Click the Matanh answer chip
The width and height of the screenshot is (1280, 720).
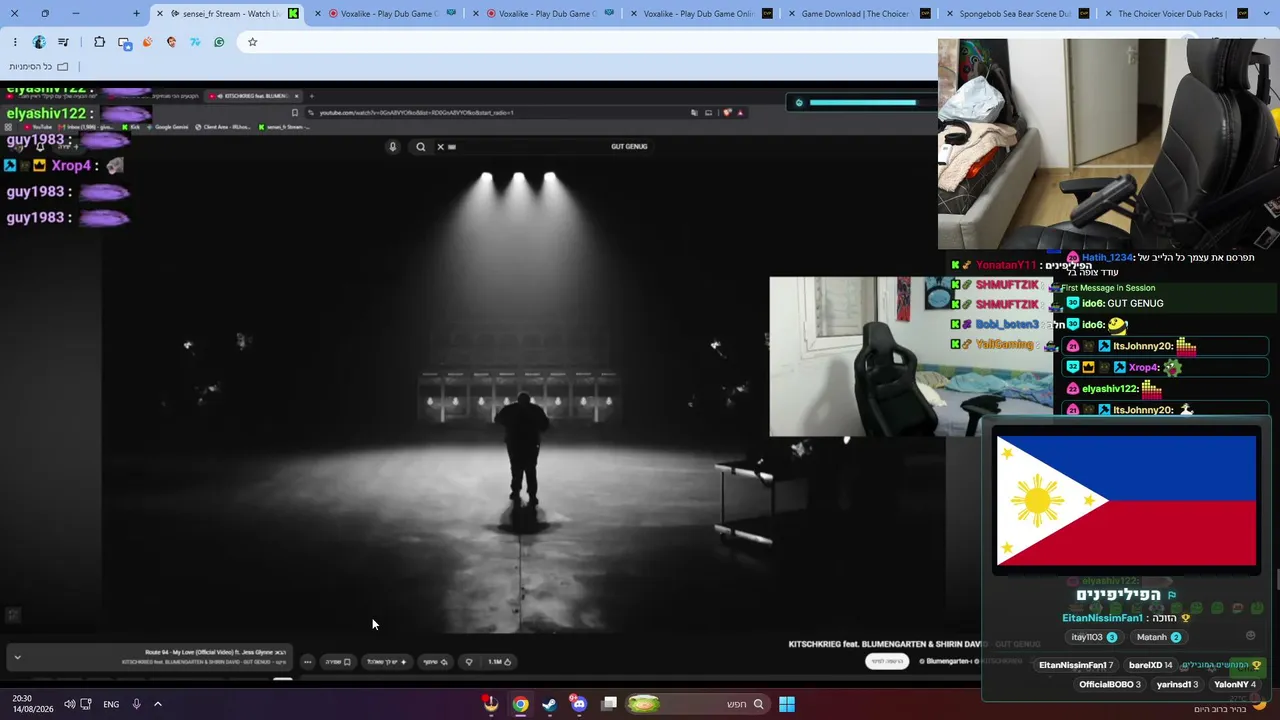click(1159, 637)
